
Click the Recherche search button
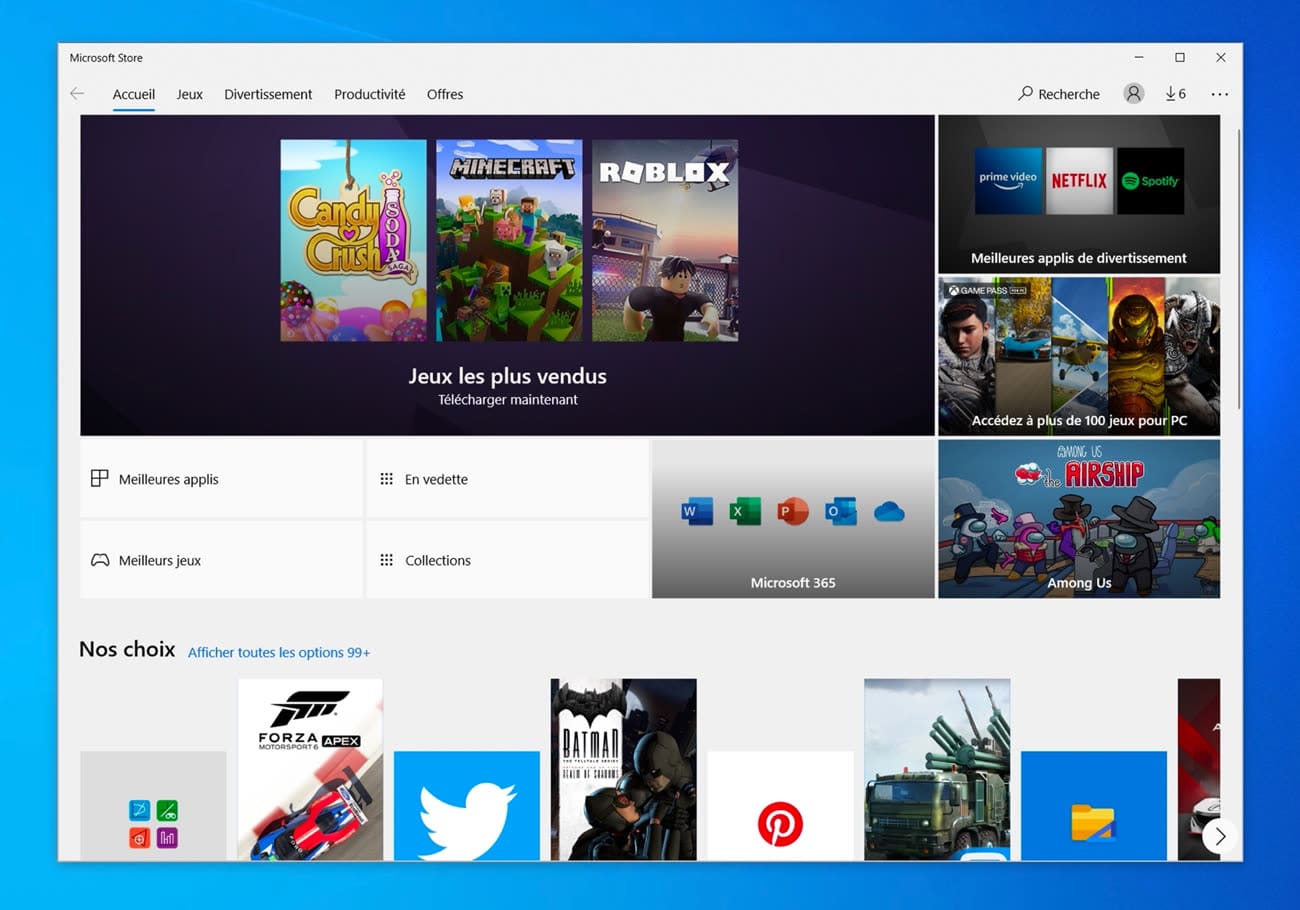coord(1059,94)
